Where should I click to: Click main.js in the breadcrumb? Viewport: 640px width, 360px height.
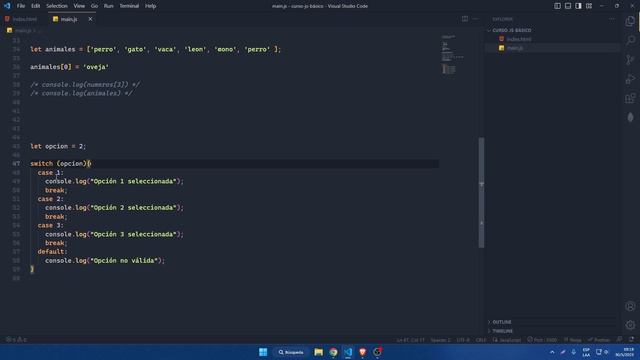click(x=23, y=30)
